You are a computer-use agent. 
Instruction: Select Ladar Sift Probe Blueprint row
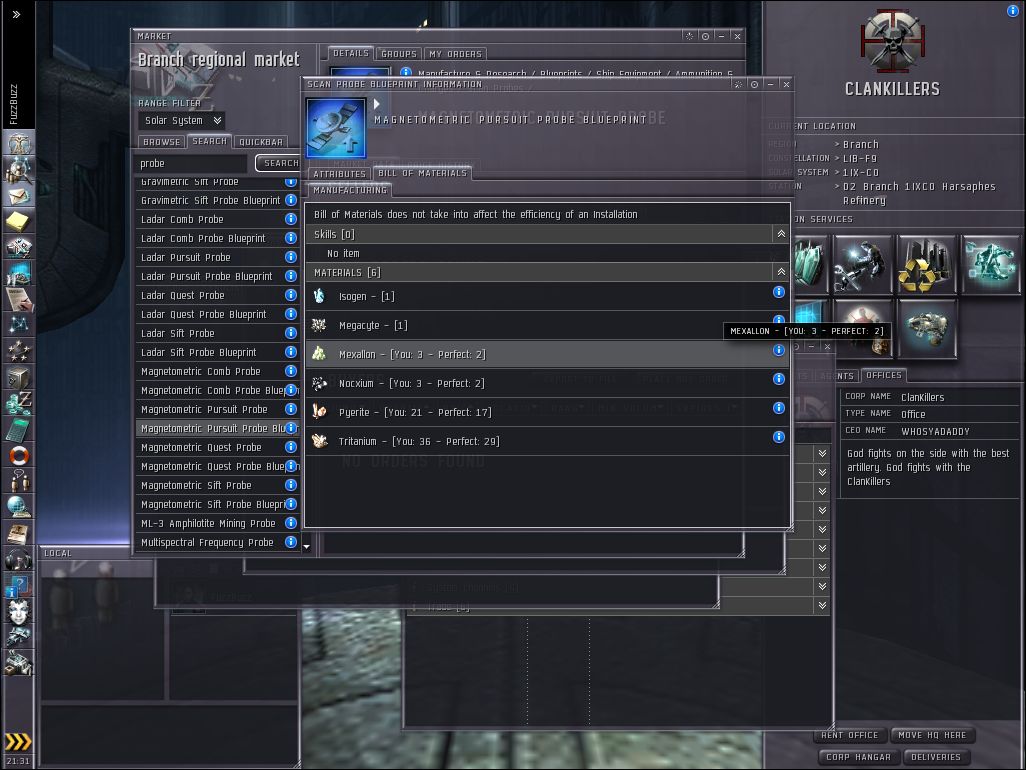coord(217,352)
